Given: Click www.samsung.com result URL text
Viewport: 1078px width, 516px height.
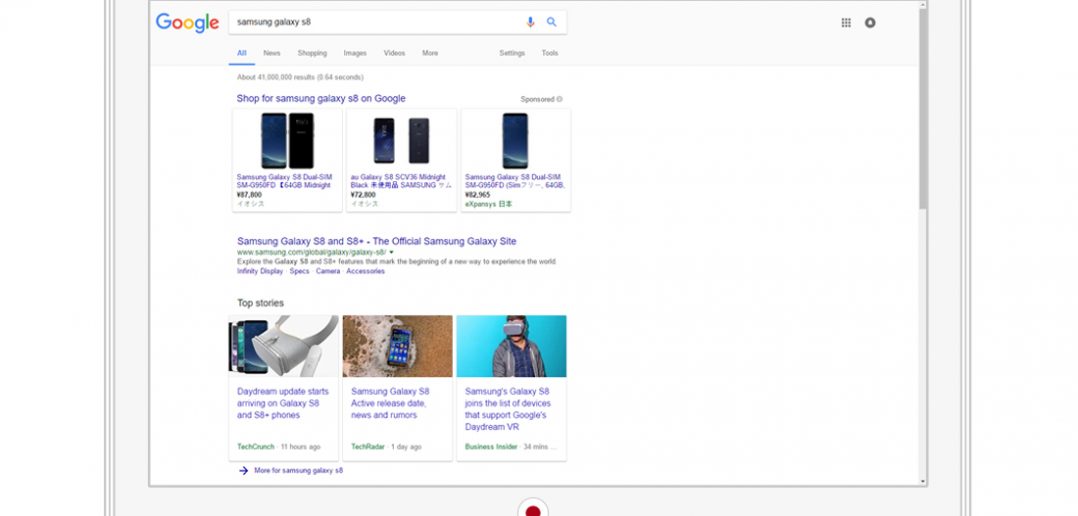Looking at the screenshot, I should 311,252.
